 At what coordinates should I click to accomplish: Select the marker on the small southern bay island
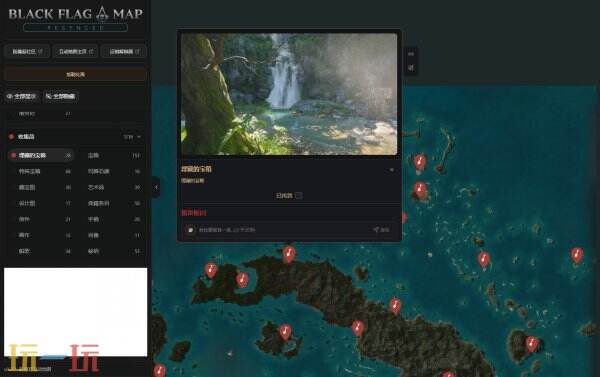pyautogui.click(x=285, y=332)
